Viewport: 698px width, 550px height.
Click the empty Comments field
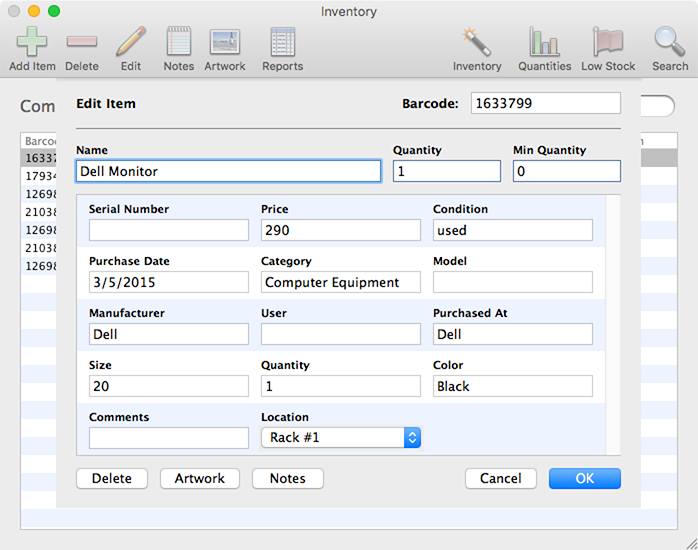pyautogui.click(x=169, y=438)
